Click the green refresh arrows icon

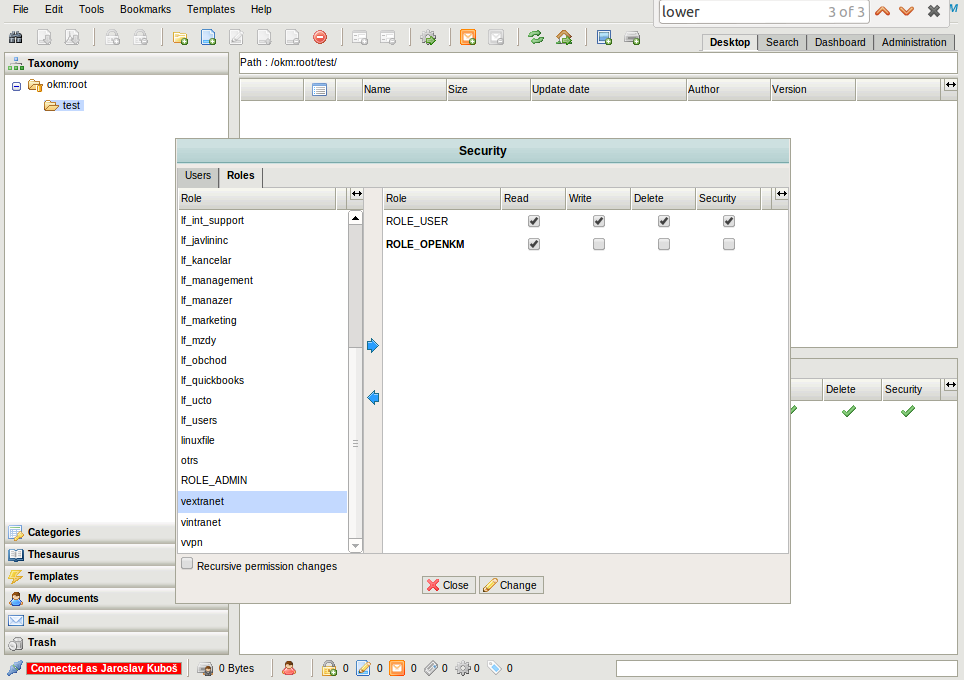pyautogui.click(x=536, y=38)
